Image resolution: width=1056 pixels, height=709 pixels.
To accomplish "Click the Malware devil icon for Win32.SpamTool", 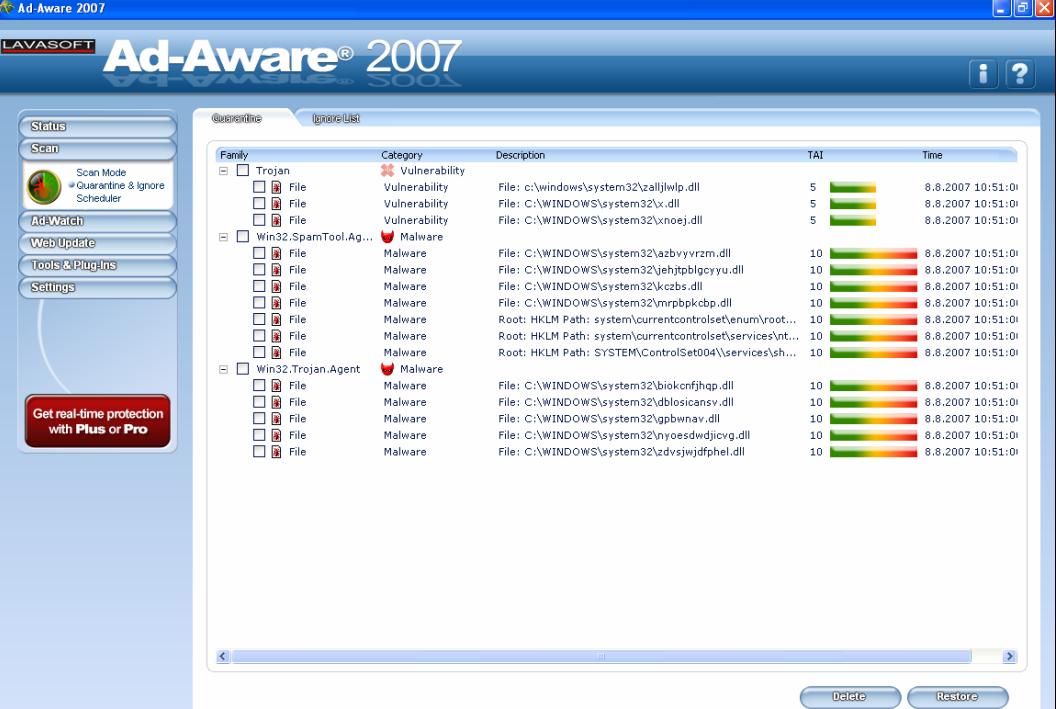I will point(387,236).
